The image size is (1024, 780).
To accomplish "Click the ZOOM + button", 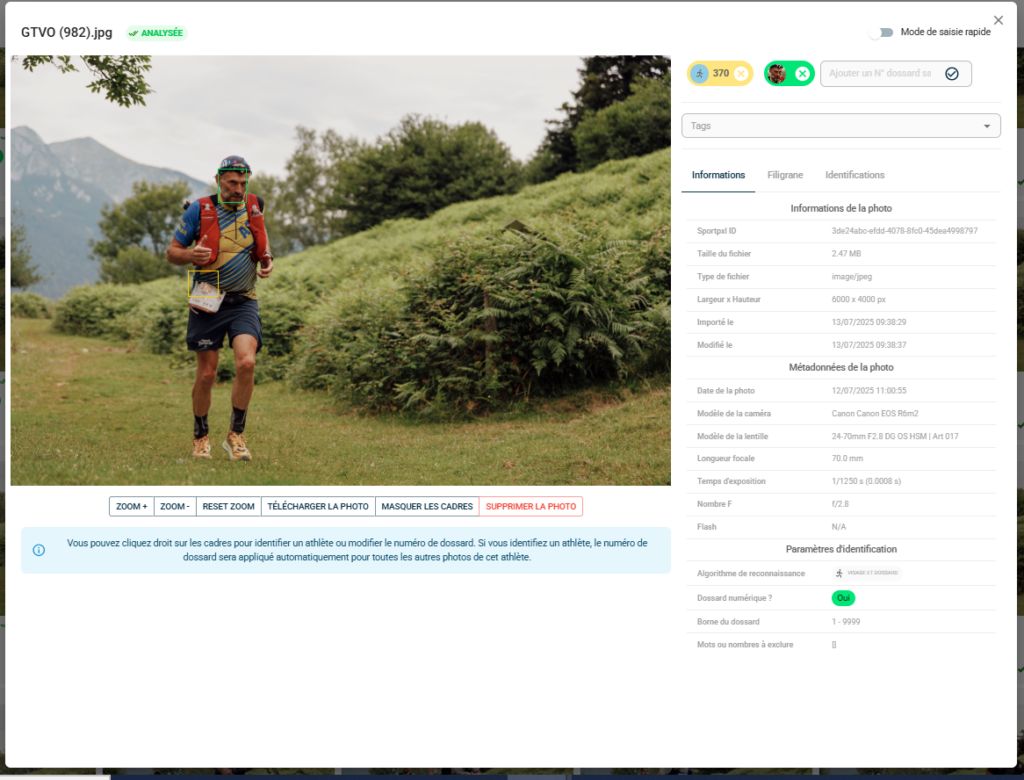I will (x=131, y=507).
